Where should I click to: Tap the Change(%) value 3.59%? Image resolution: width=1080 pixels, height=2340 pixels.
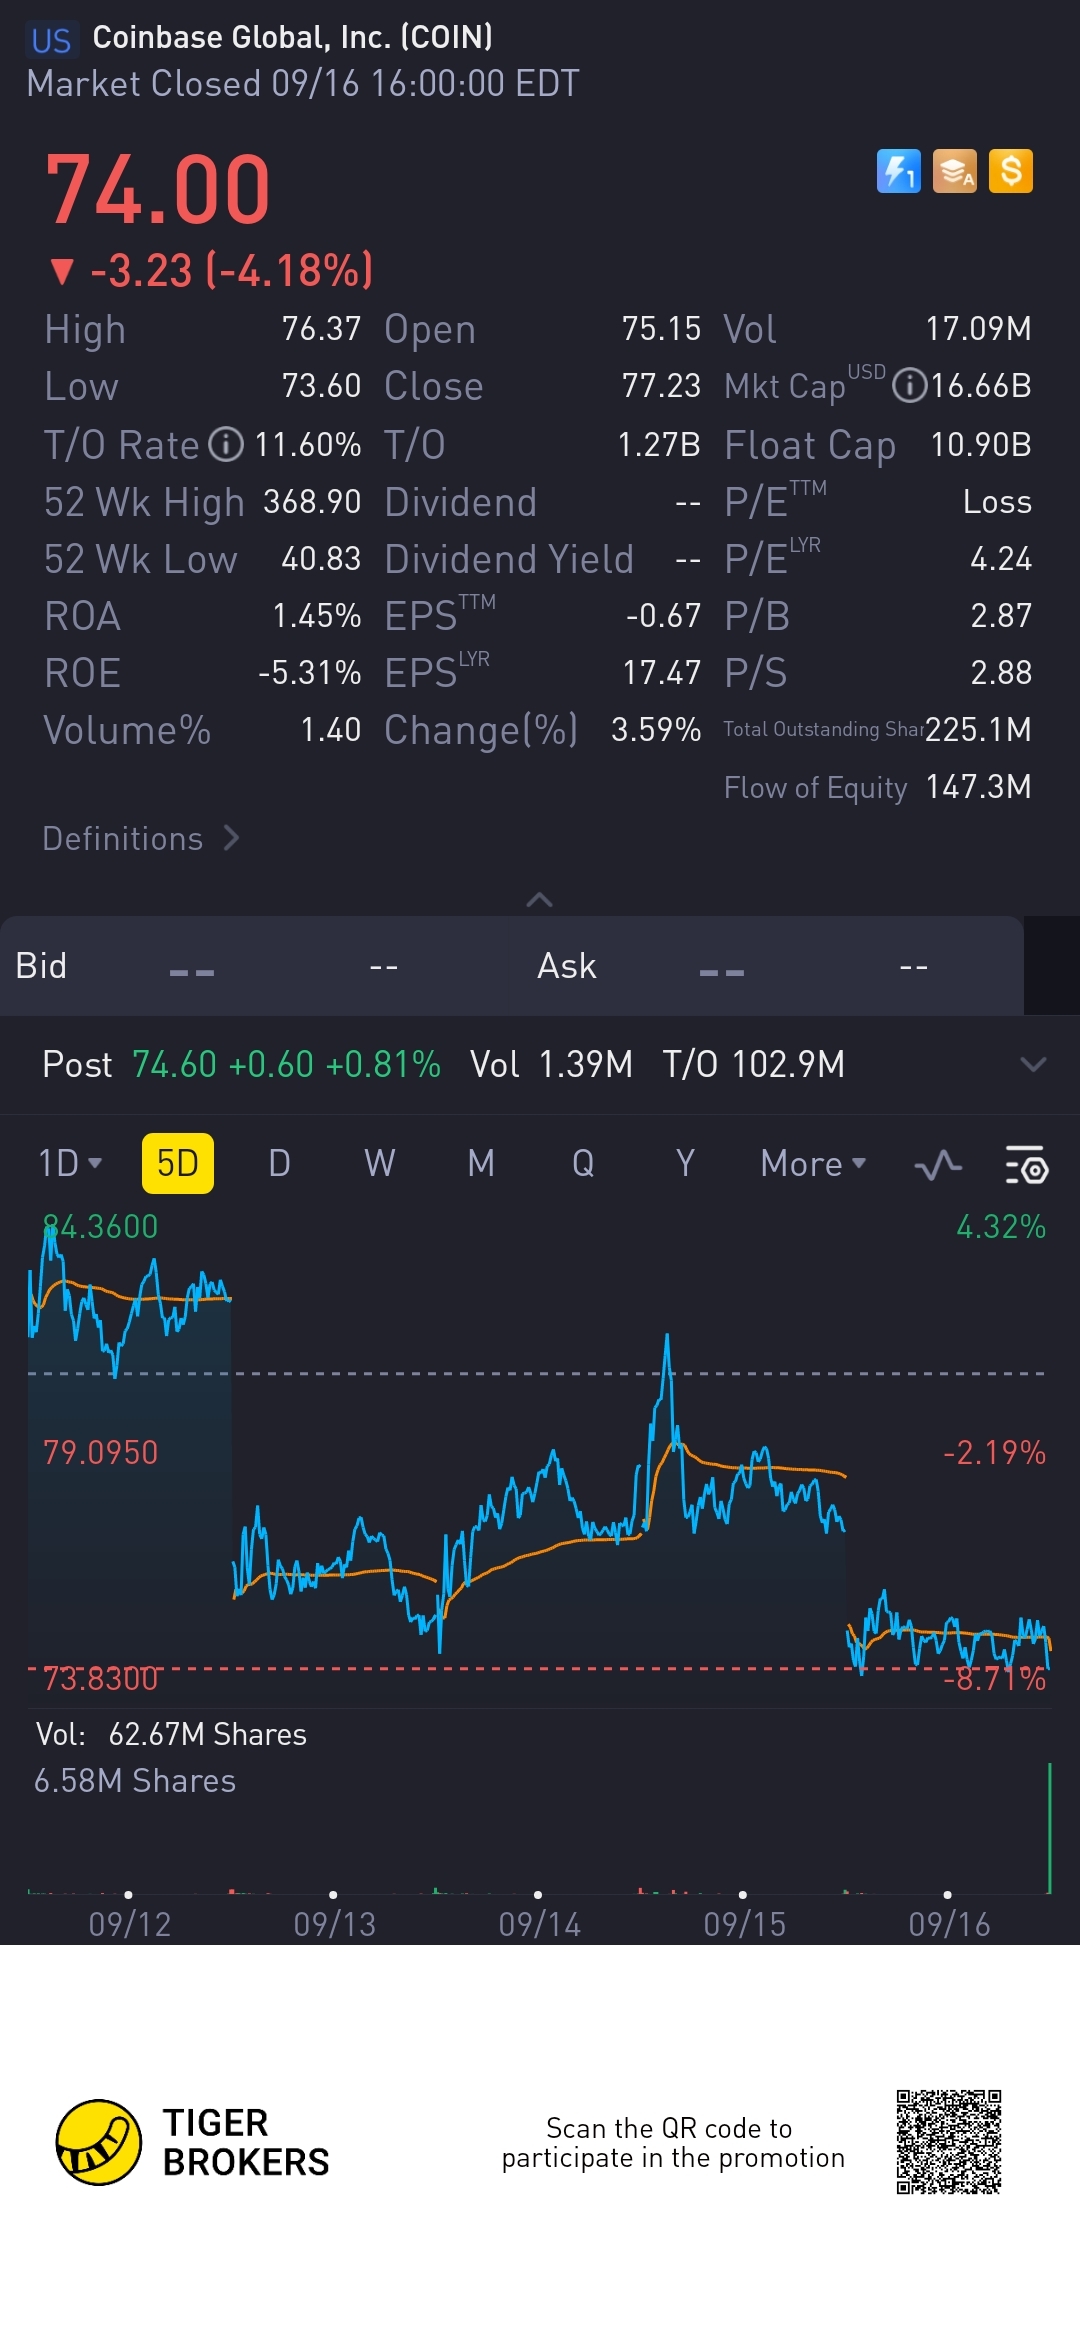point(656,729)
